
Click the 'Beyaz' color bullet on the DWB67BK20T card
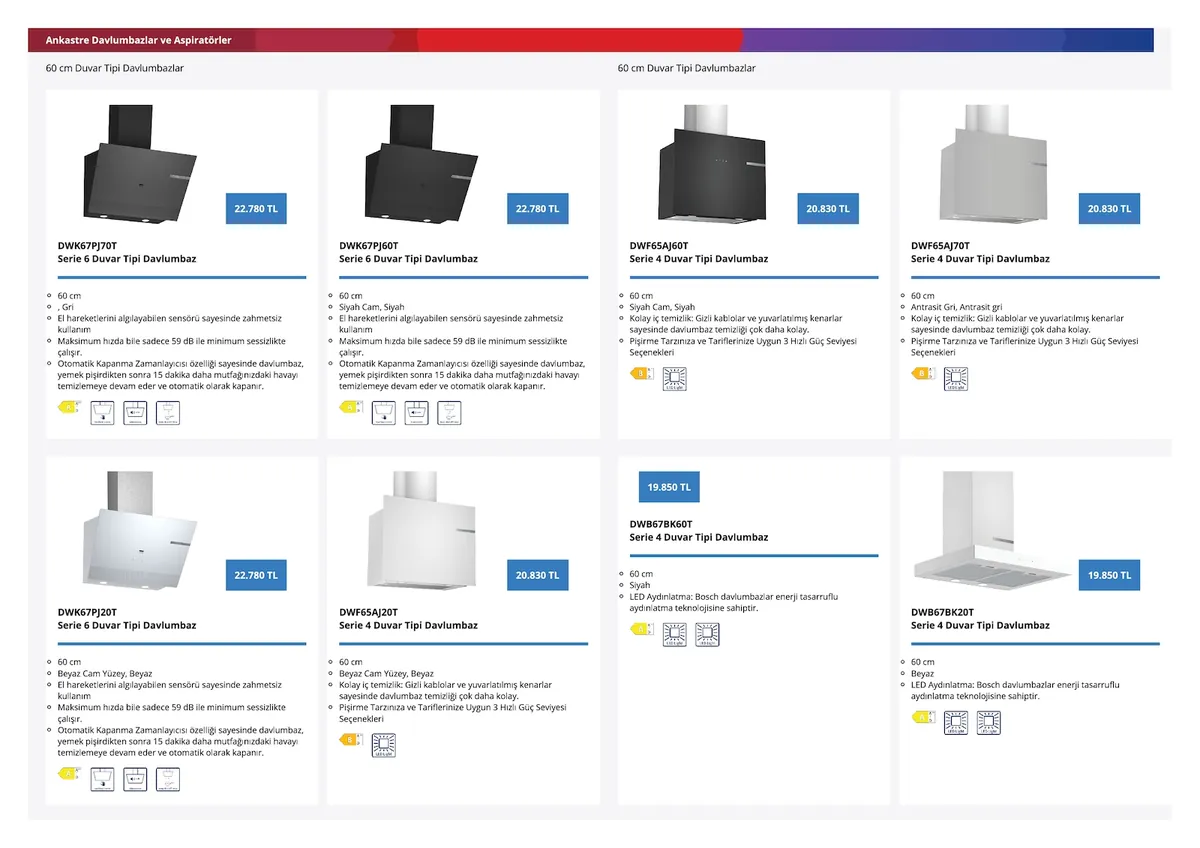pyautogui.click(x=923, y=673)
